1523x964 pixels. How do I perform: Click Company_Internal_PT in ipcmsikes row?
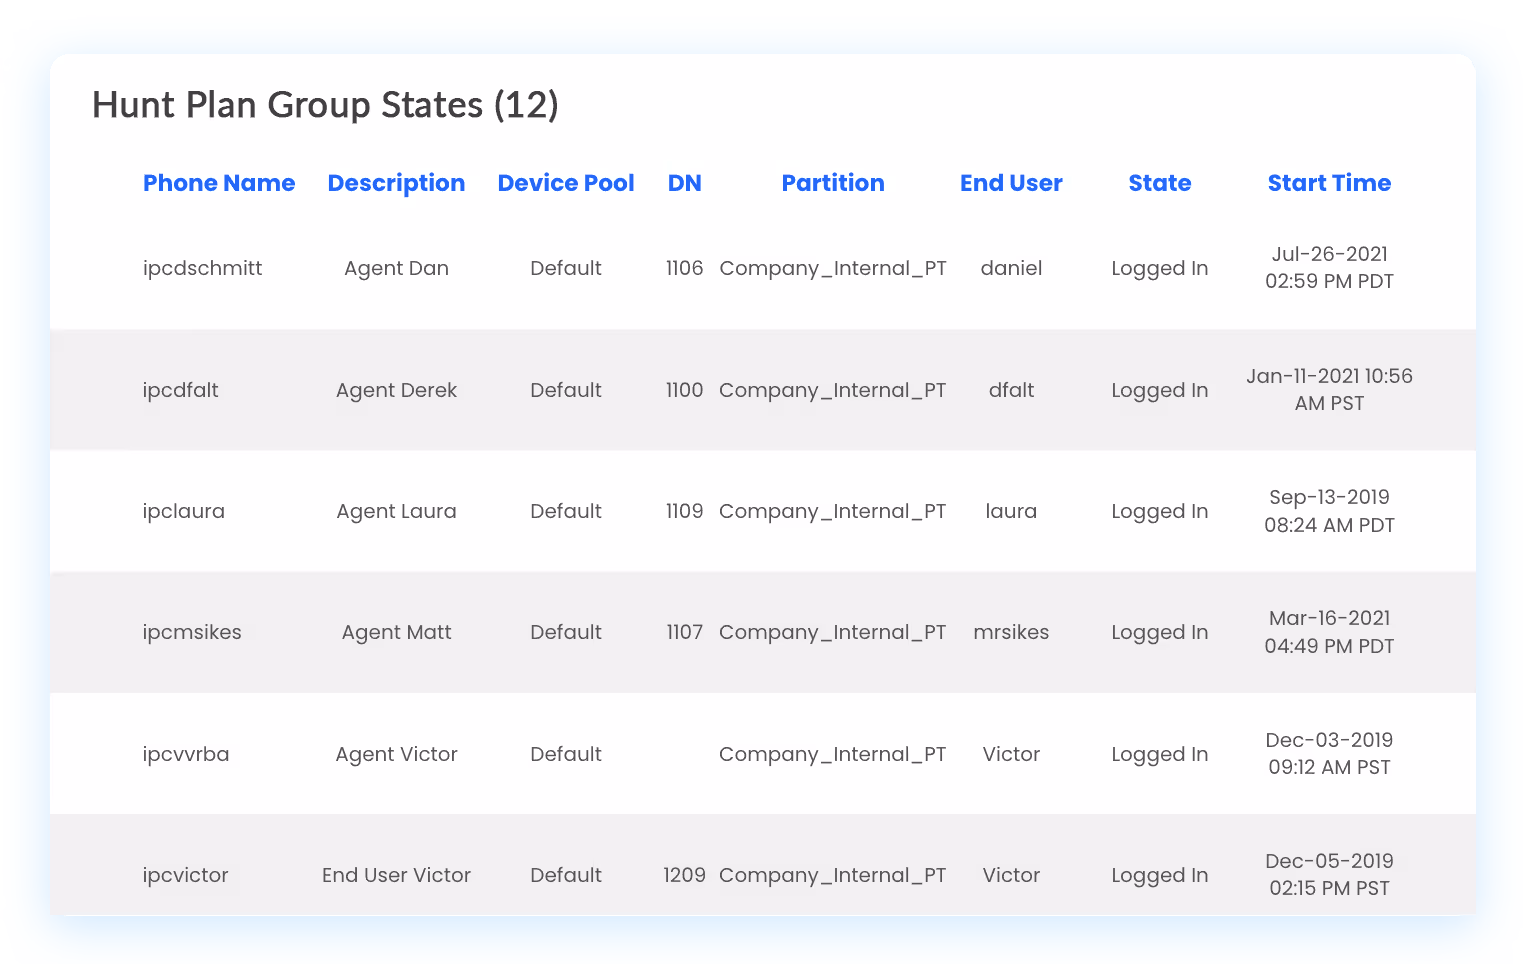coord(833,632)
